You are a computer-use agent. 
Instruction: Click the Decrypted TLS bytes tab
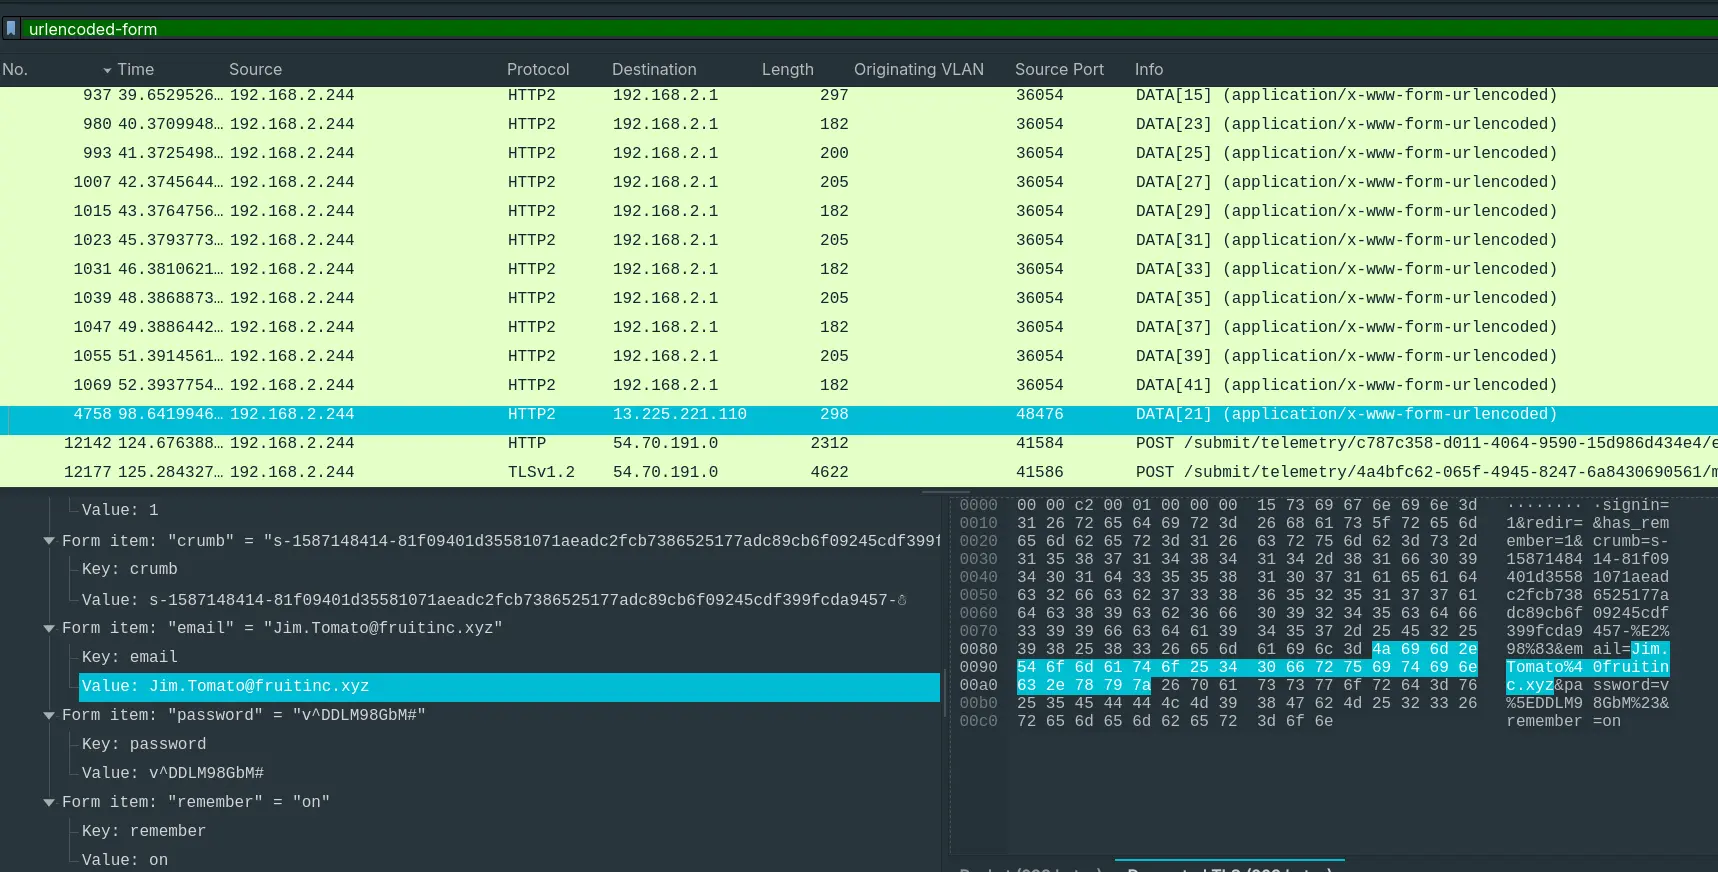click(1229, 868)
